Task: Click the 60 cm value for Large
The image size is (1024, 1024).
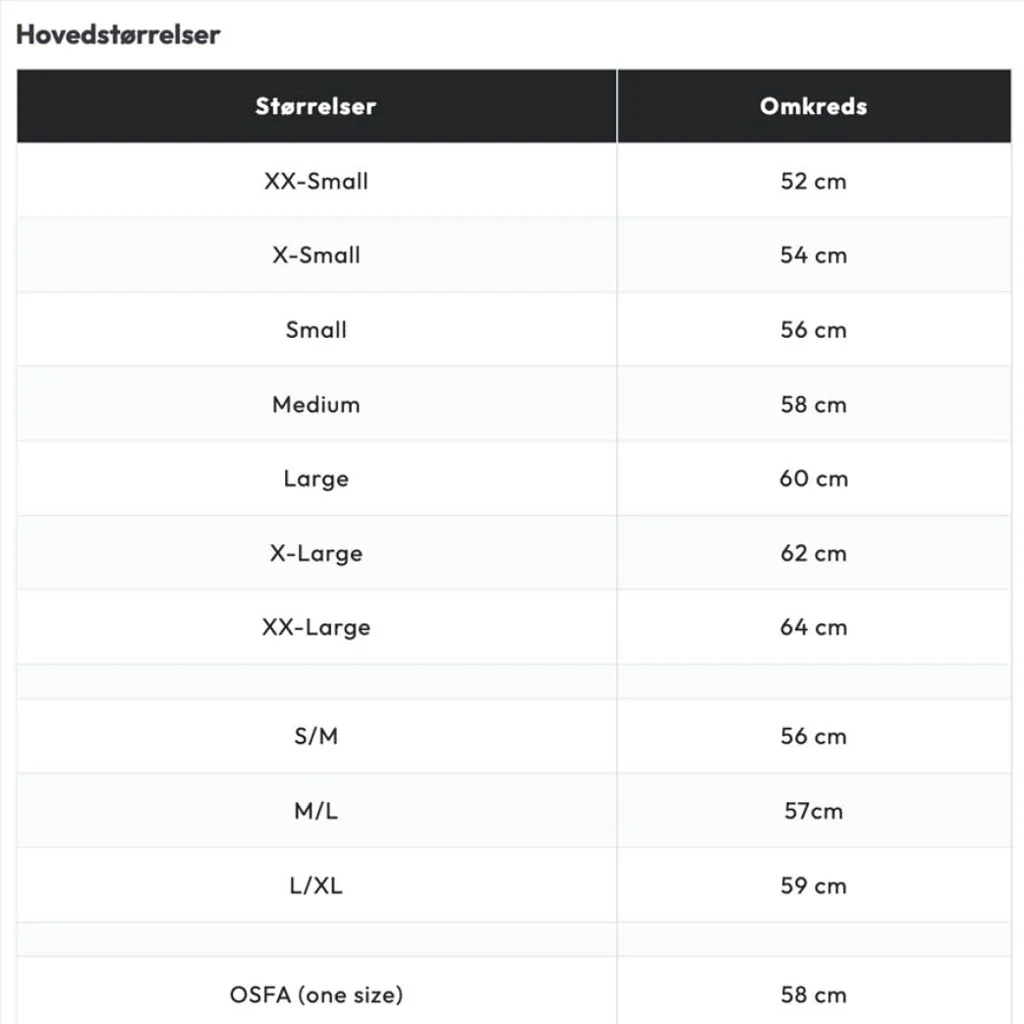Action: [814, 478]
